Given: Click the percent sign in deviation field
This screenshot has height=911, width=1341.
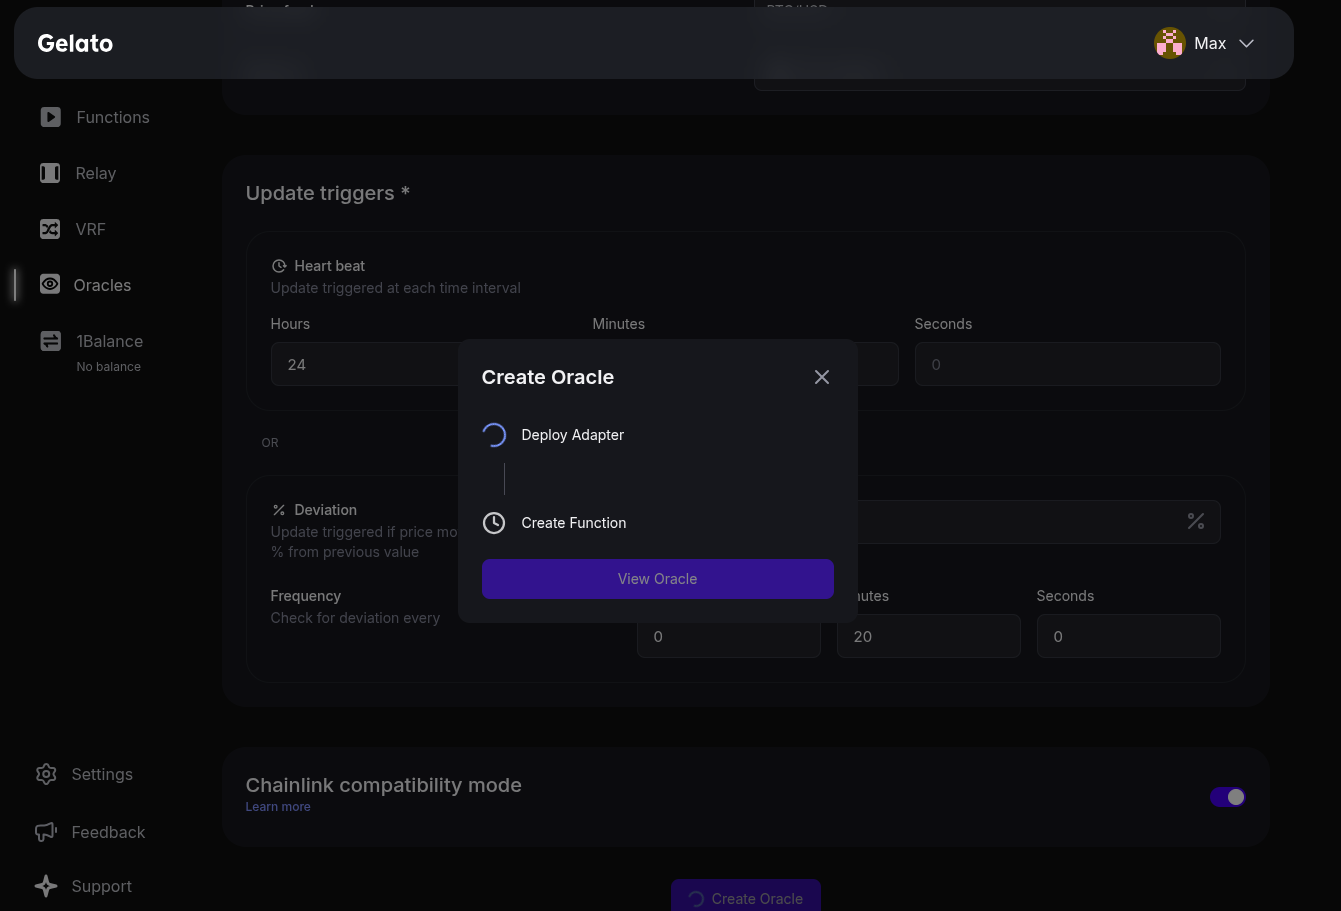Looking at the screenshot, I should [1196, 521].
